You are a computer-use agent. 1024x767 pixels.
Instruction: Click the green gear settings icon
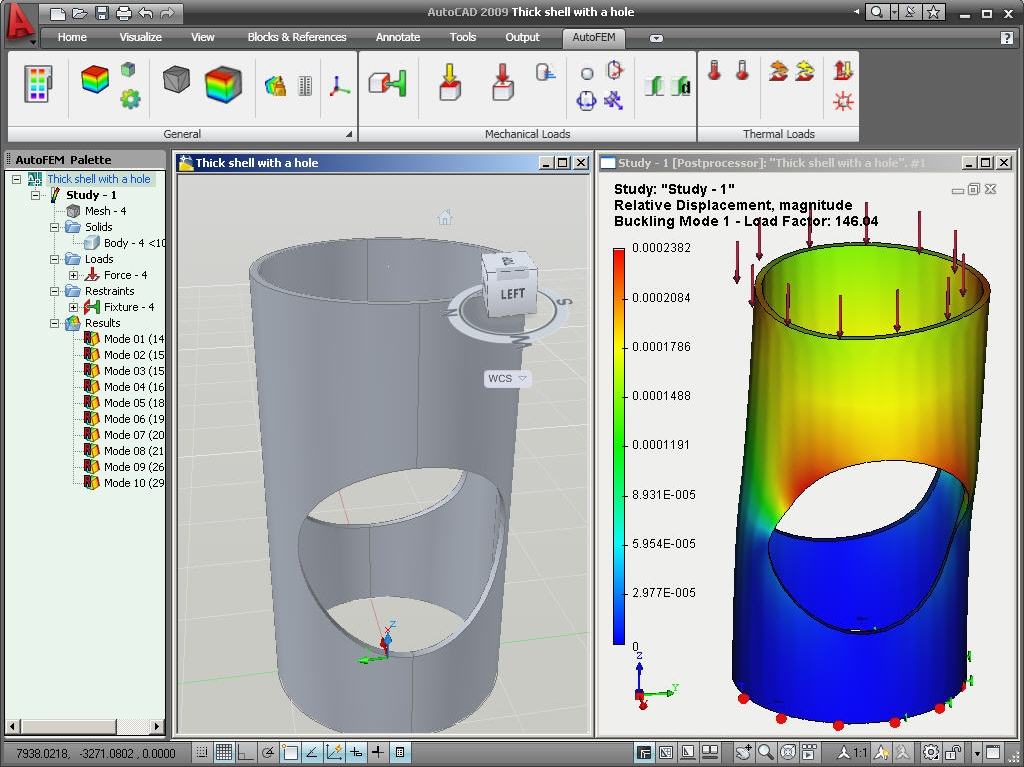(130, 99)
